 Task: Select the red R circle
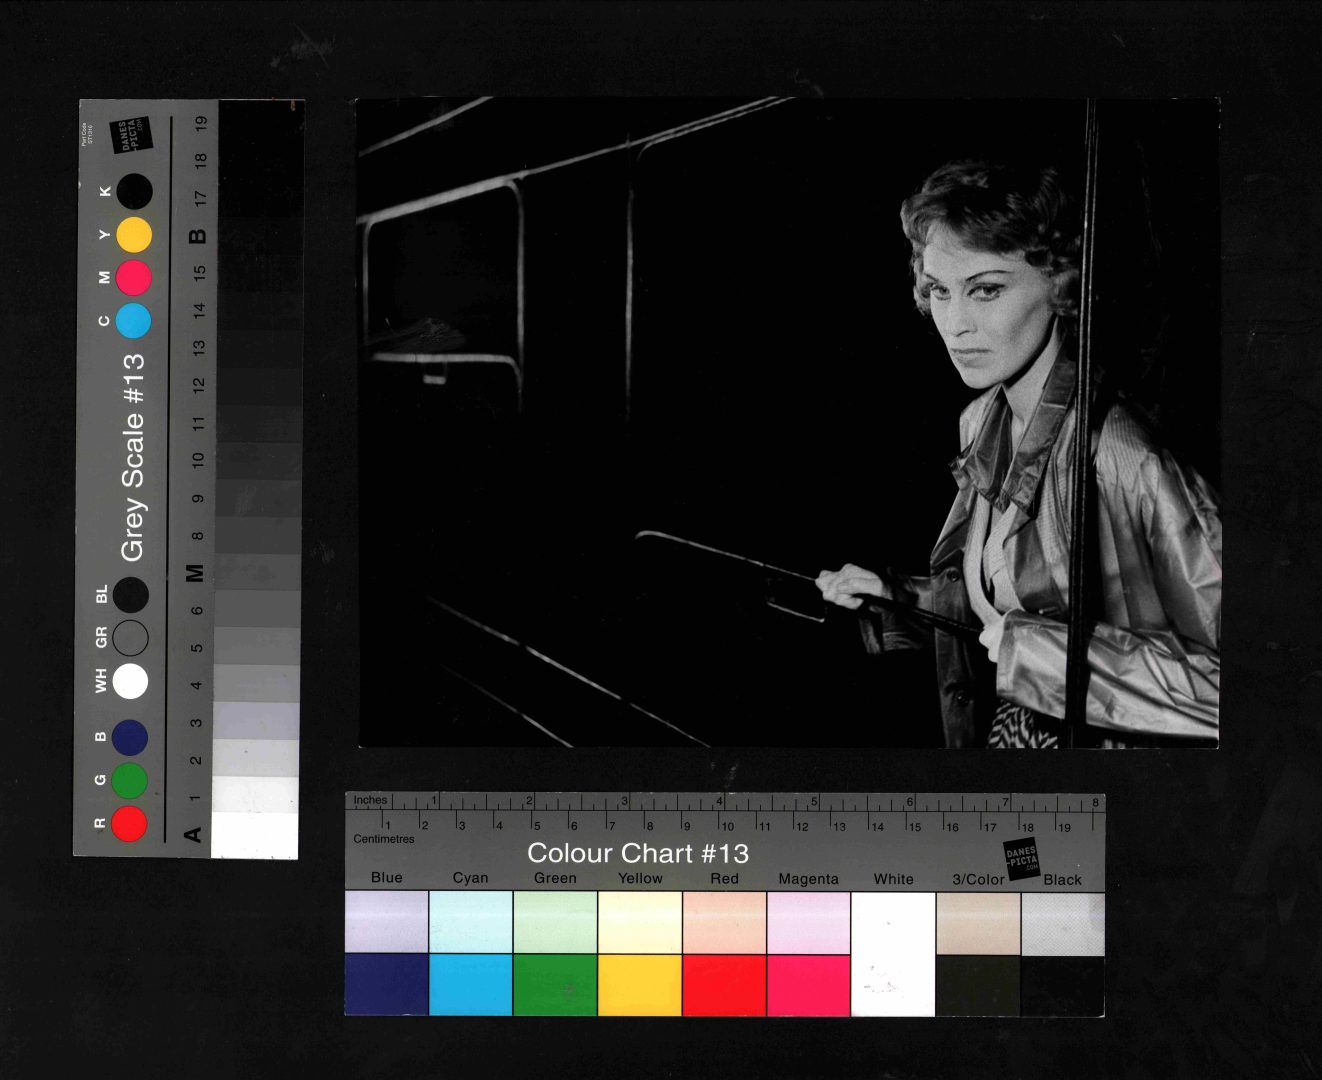click(129, 823)
